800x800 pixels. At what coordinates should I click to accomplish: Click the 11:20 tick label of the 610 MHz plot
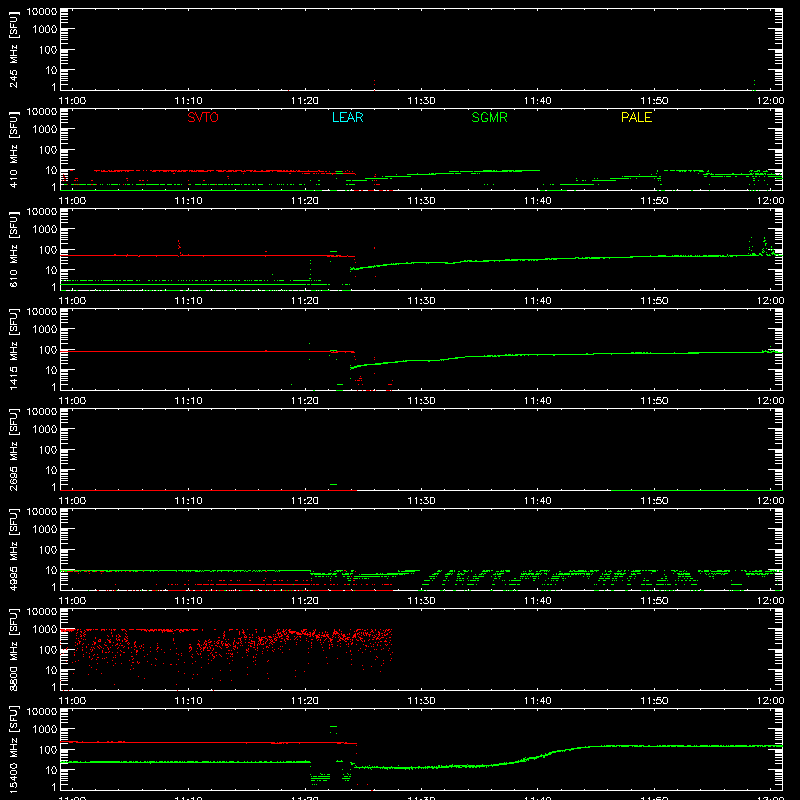(x=305, y=301)
